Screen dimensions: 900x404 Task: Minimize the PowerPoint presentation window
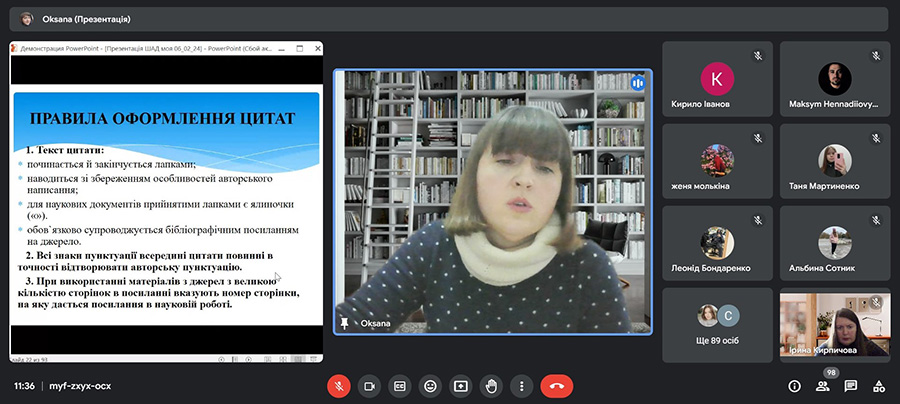coord(281,49)
